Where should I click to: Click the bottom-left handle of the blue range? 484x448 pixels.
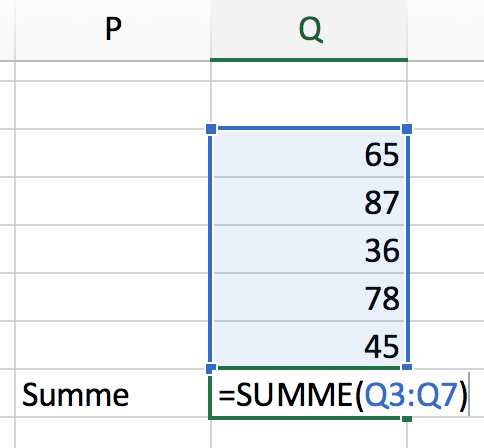click(x=211, y=369)
